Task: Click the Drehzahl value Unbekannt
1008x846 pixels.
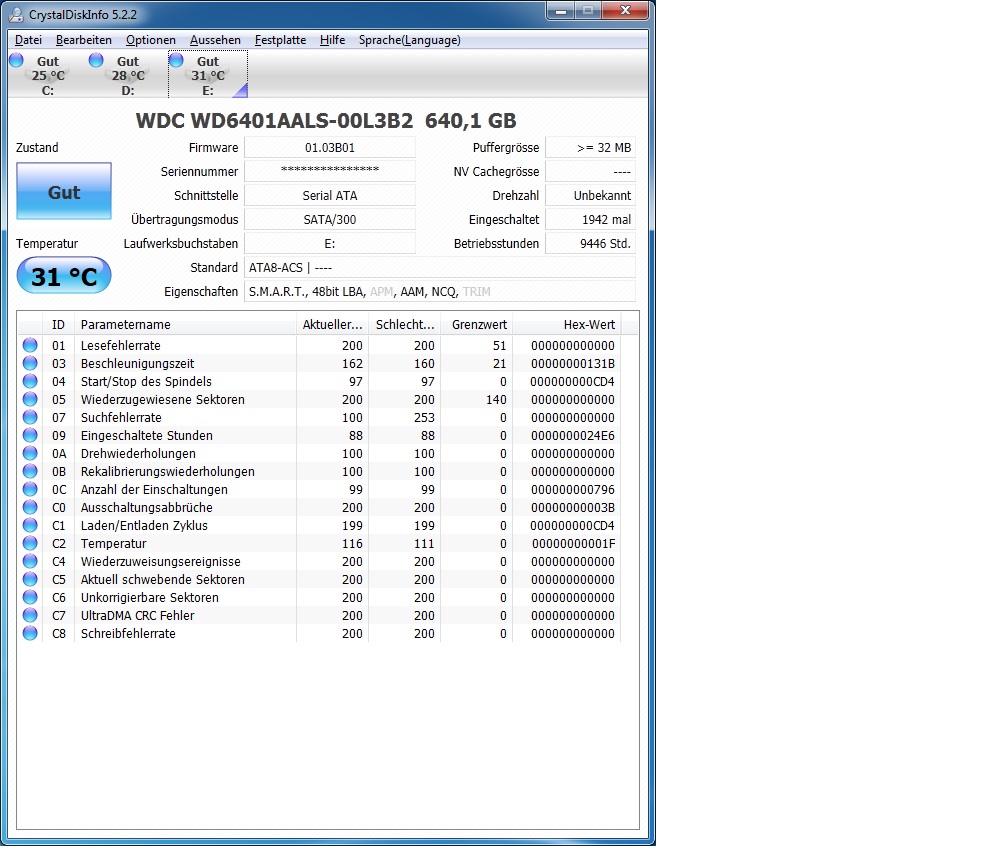Action: point(590,195)
